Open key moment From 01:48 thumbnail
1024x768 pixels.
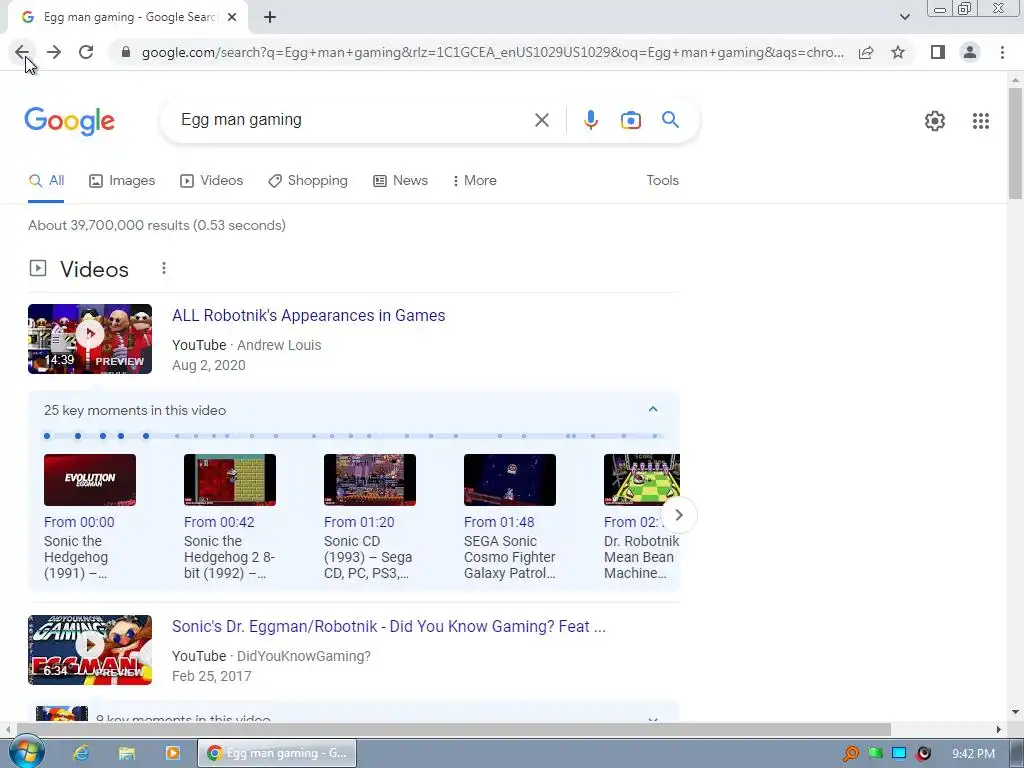(510, 480)
